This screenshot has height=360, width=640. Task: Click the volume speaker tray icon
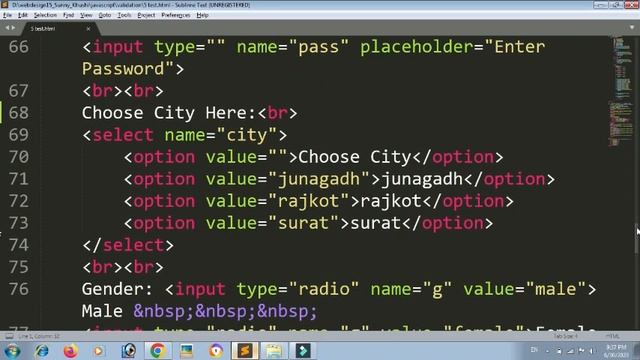[591, 351]
